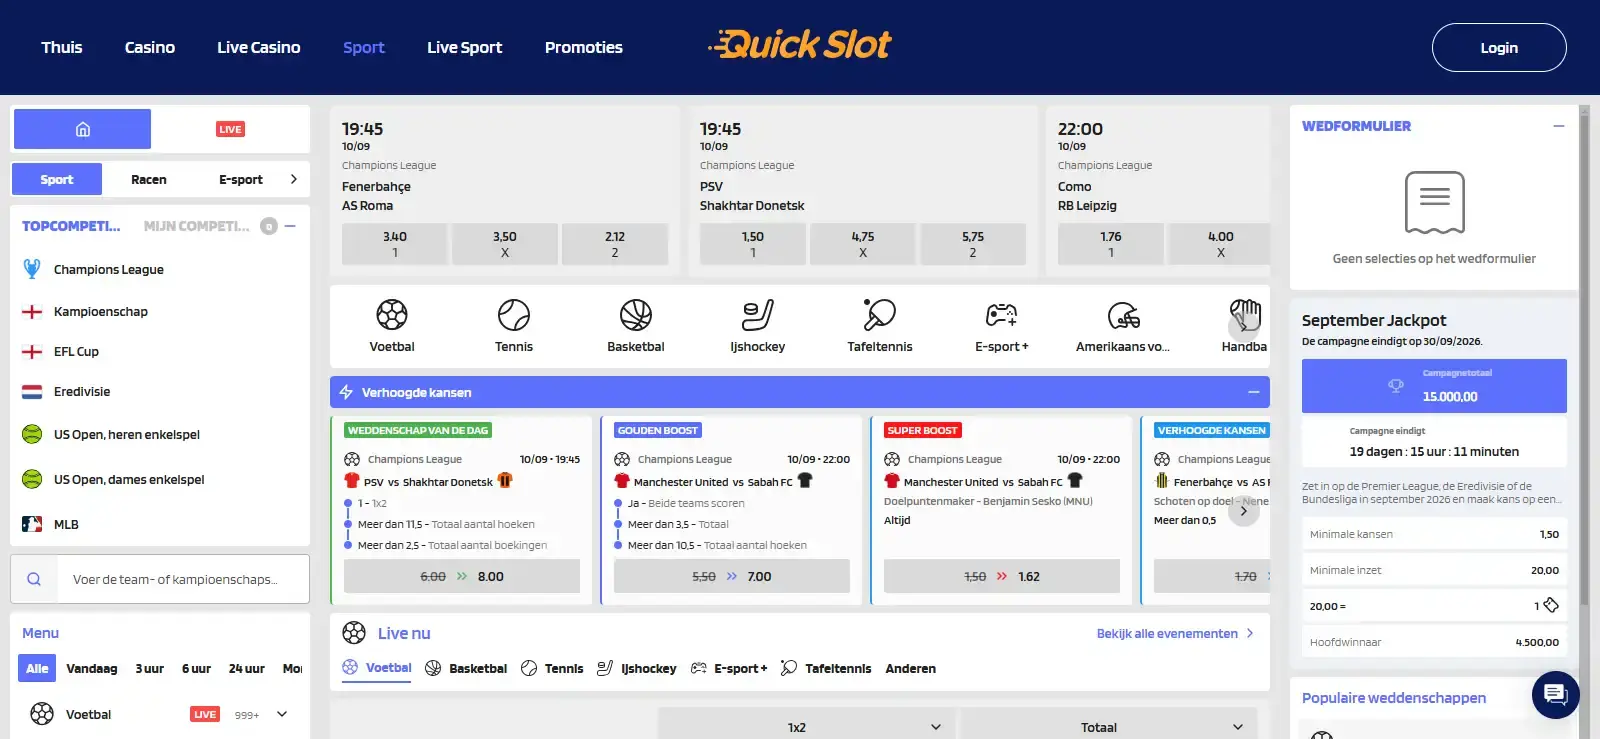Bet 2.12 on AS Roma win
Image resolution: width=1600 pixels, height=739 pixels.
pyautogui.click(x=615, y=244)
